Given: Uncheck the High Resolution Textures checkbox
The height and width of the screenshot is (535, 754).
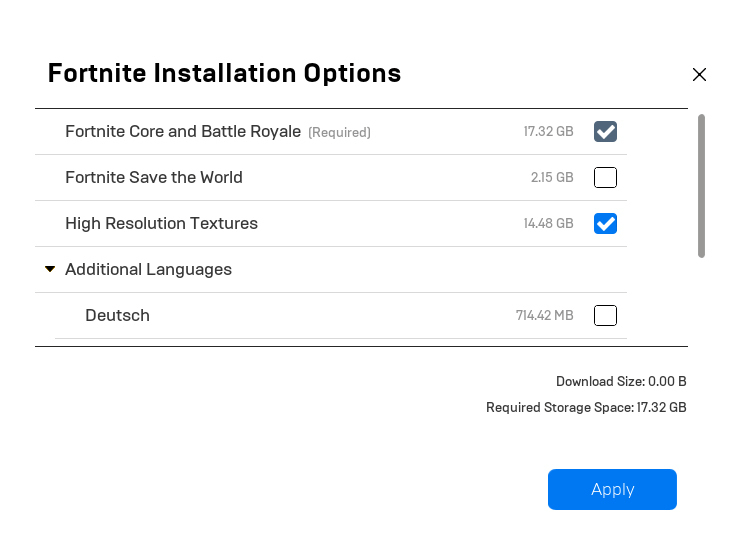Looking at the screenshot, I should [605, 224].
